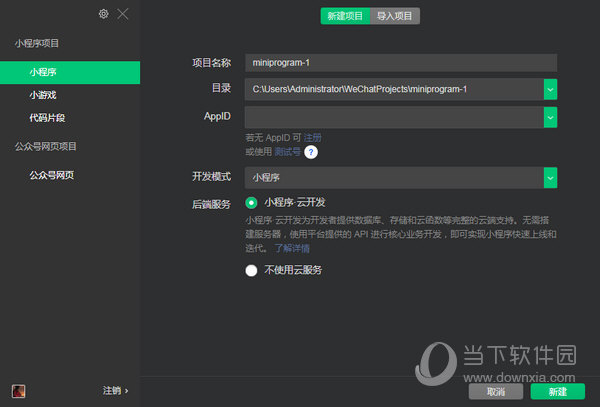
Task: Select the 小程序·云开发 radio option
Action: 251,203
